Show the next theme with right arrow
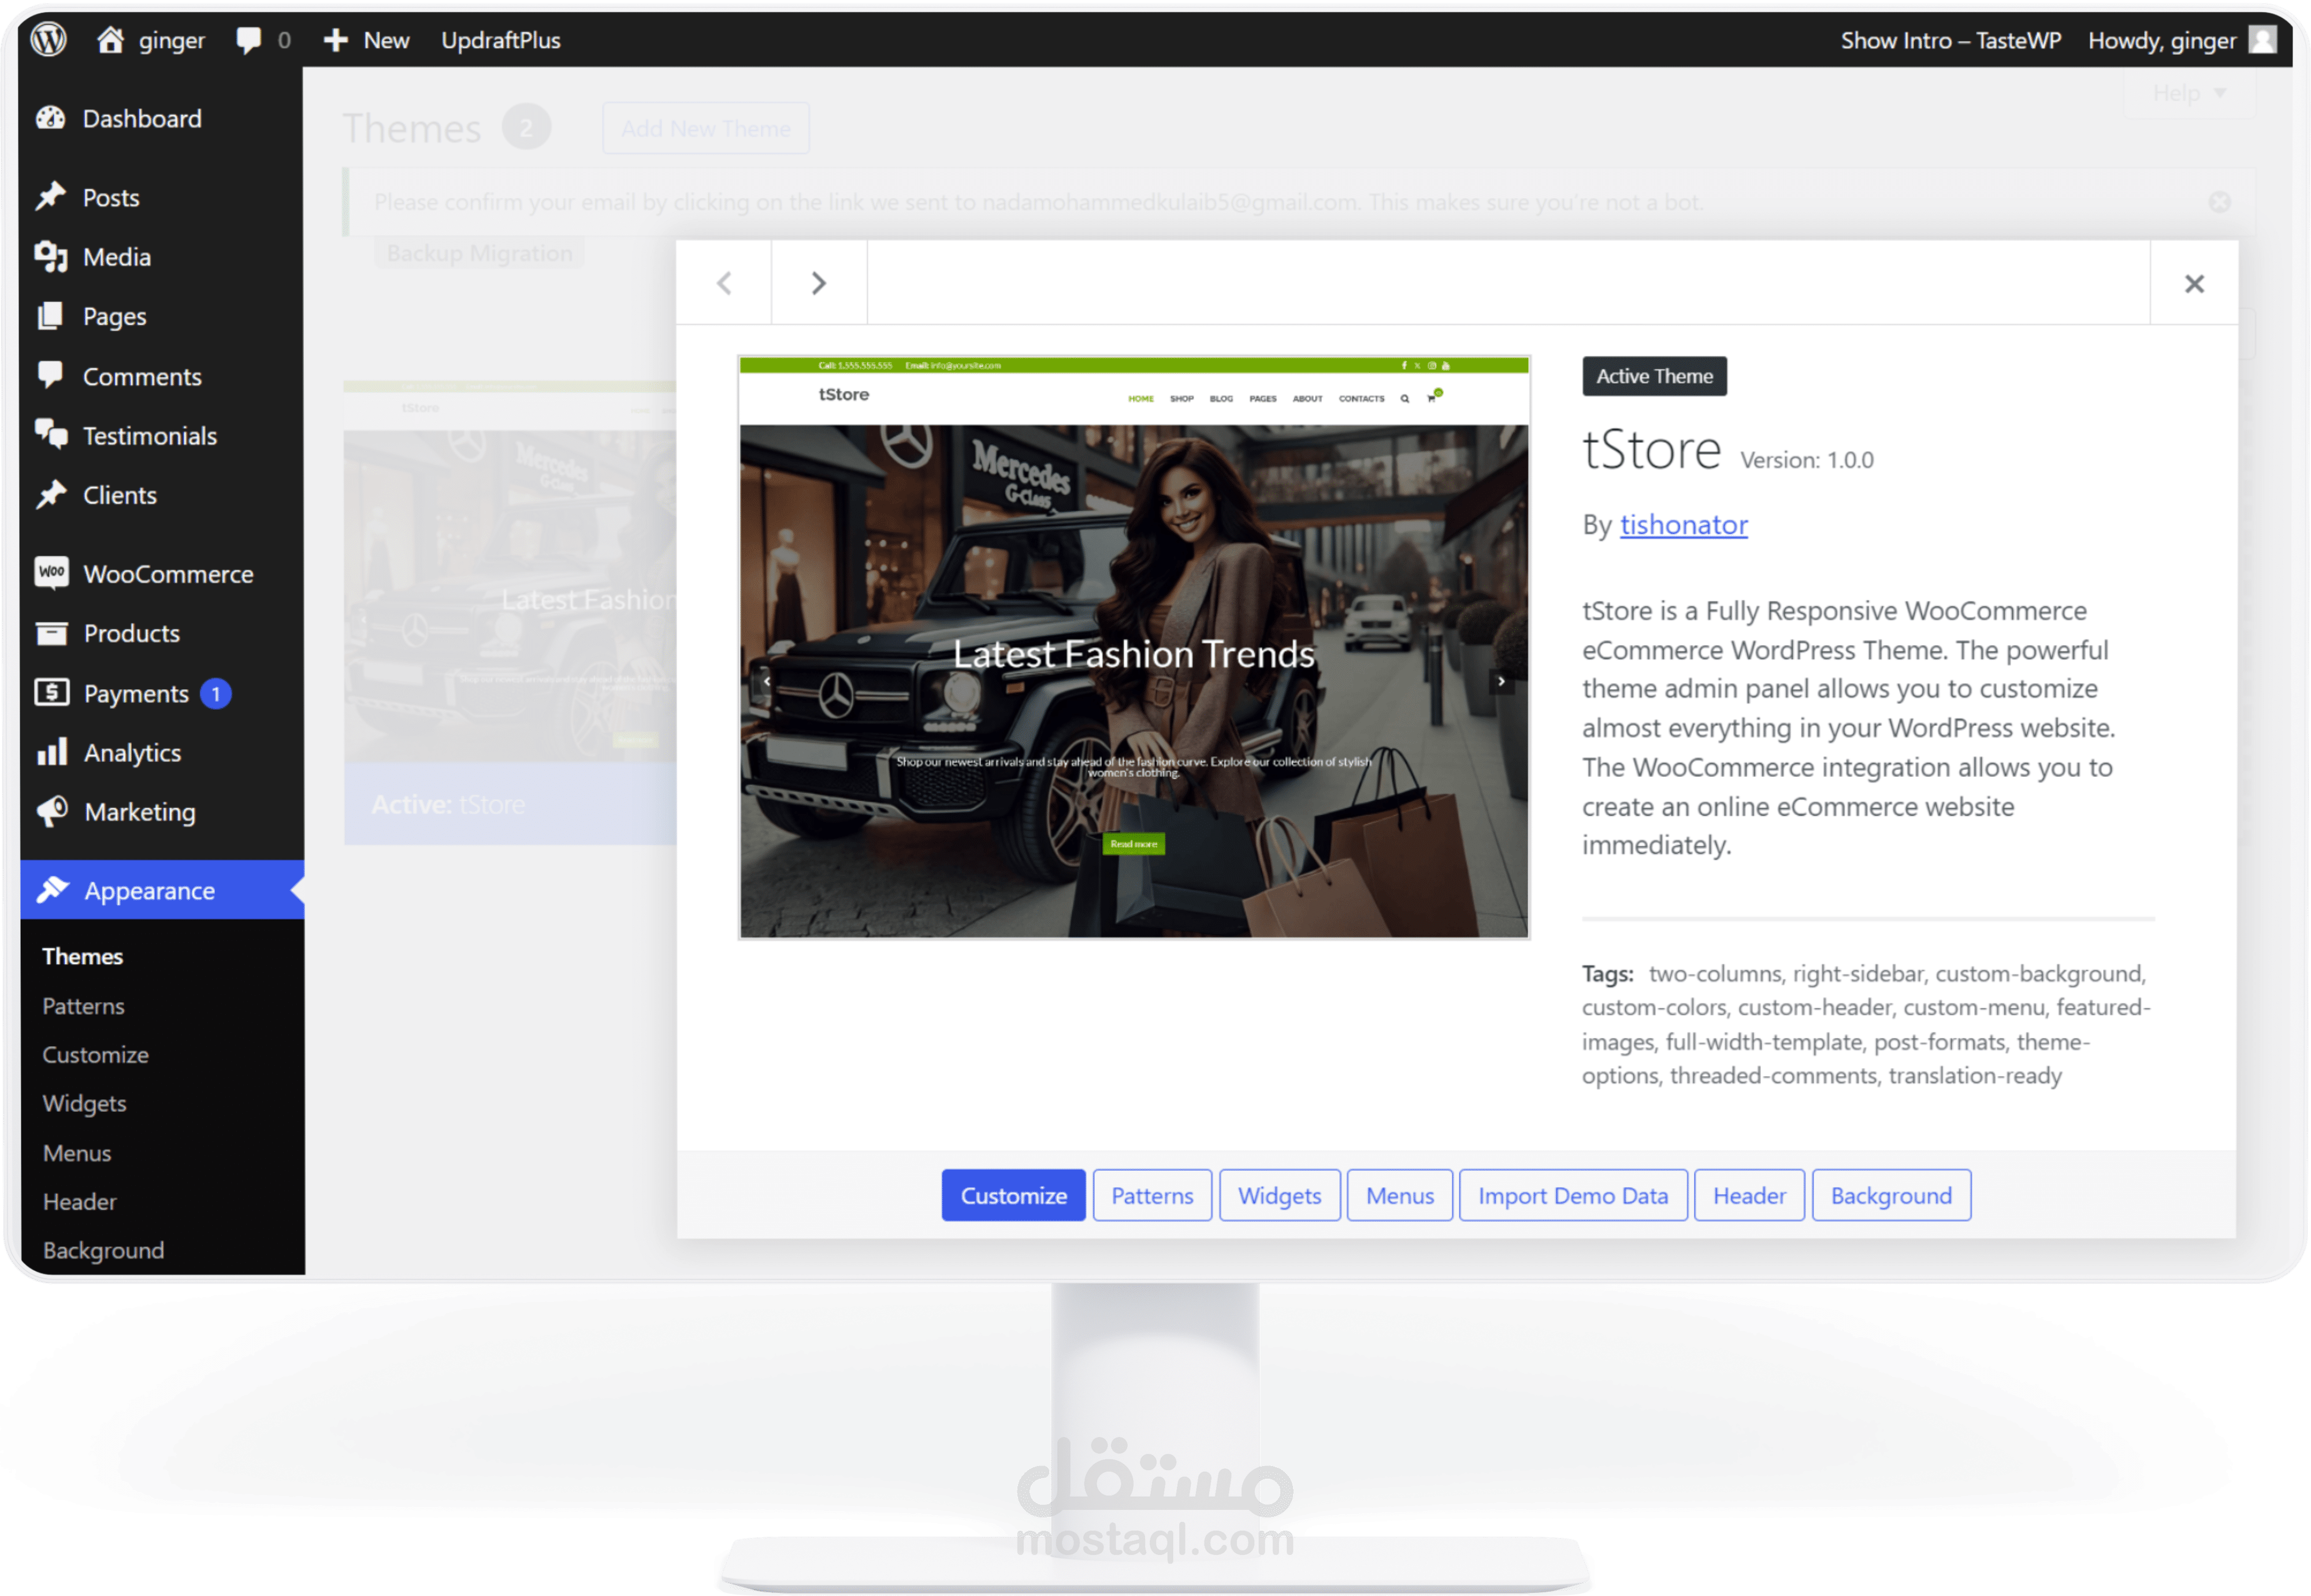 [819, 284]
